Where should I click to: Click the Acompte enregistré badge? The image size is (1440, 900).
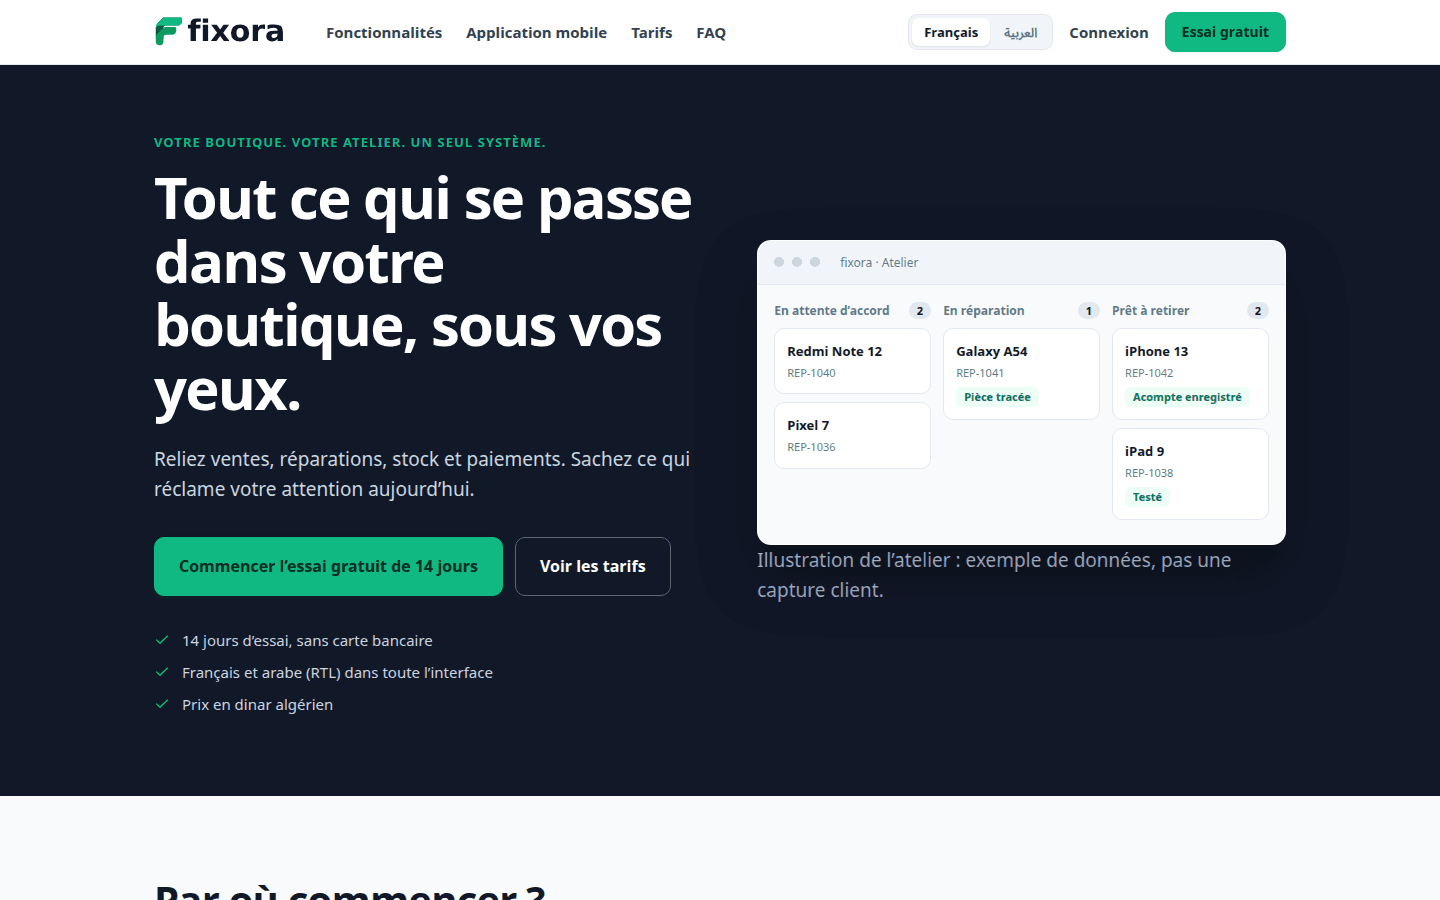click(x=1187, y=397)
